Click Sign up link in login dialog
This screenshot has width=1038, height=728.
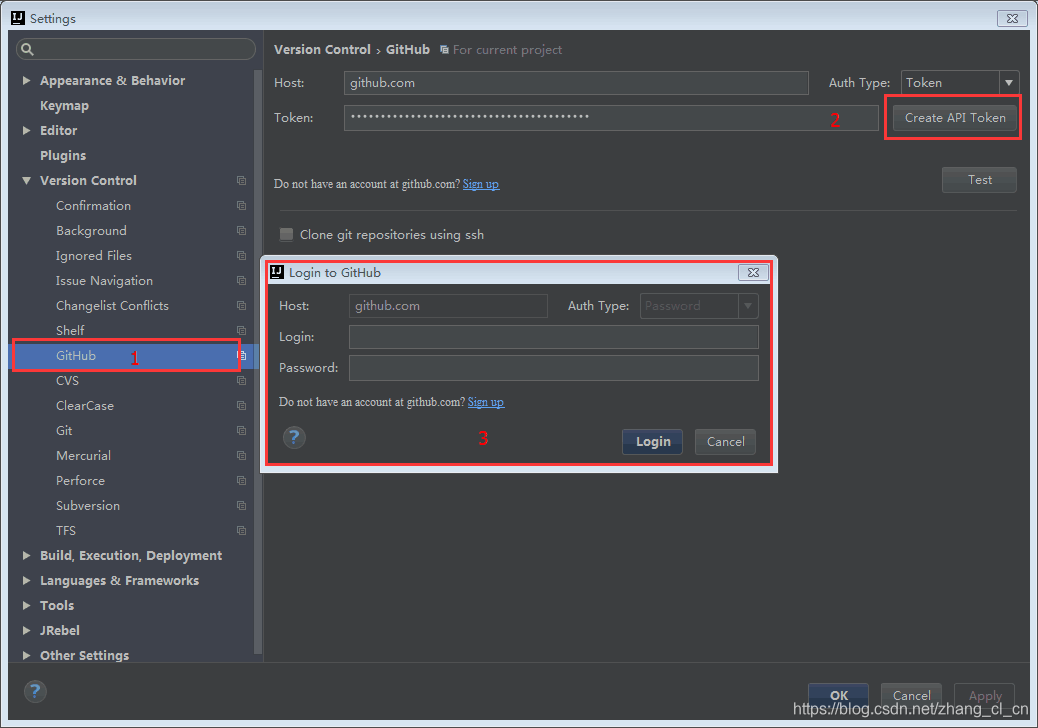click(x=486, y=402)
